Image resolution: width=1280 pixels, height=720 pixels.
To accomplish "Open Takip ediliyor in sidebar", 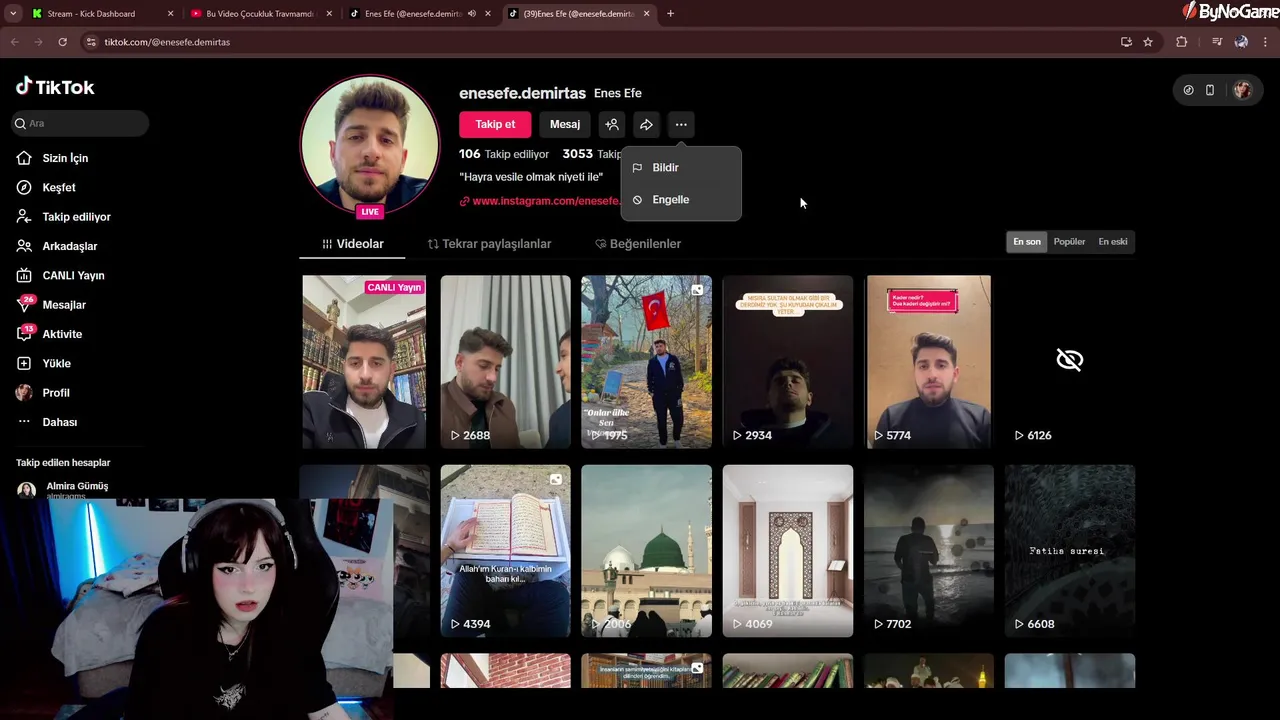I will [76, 217].
